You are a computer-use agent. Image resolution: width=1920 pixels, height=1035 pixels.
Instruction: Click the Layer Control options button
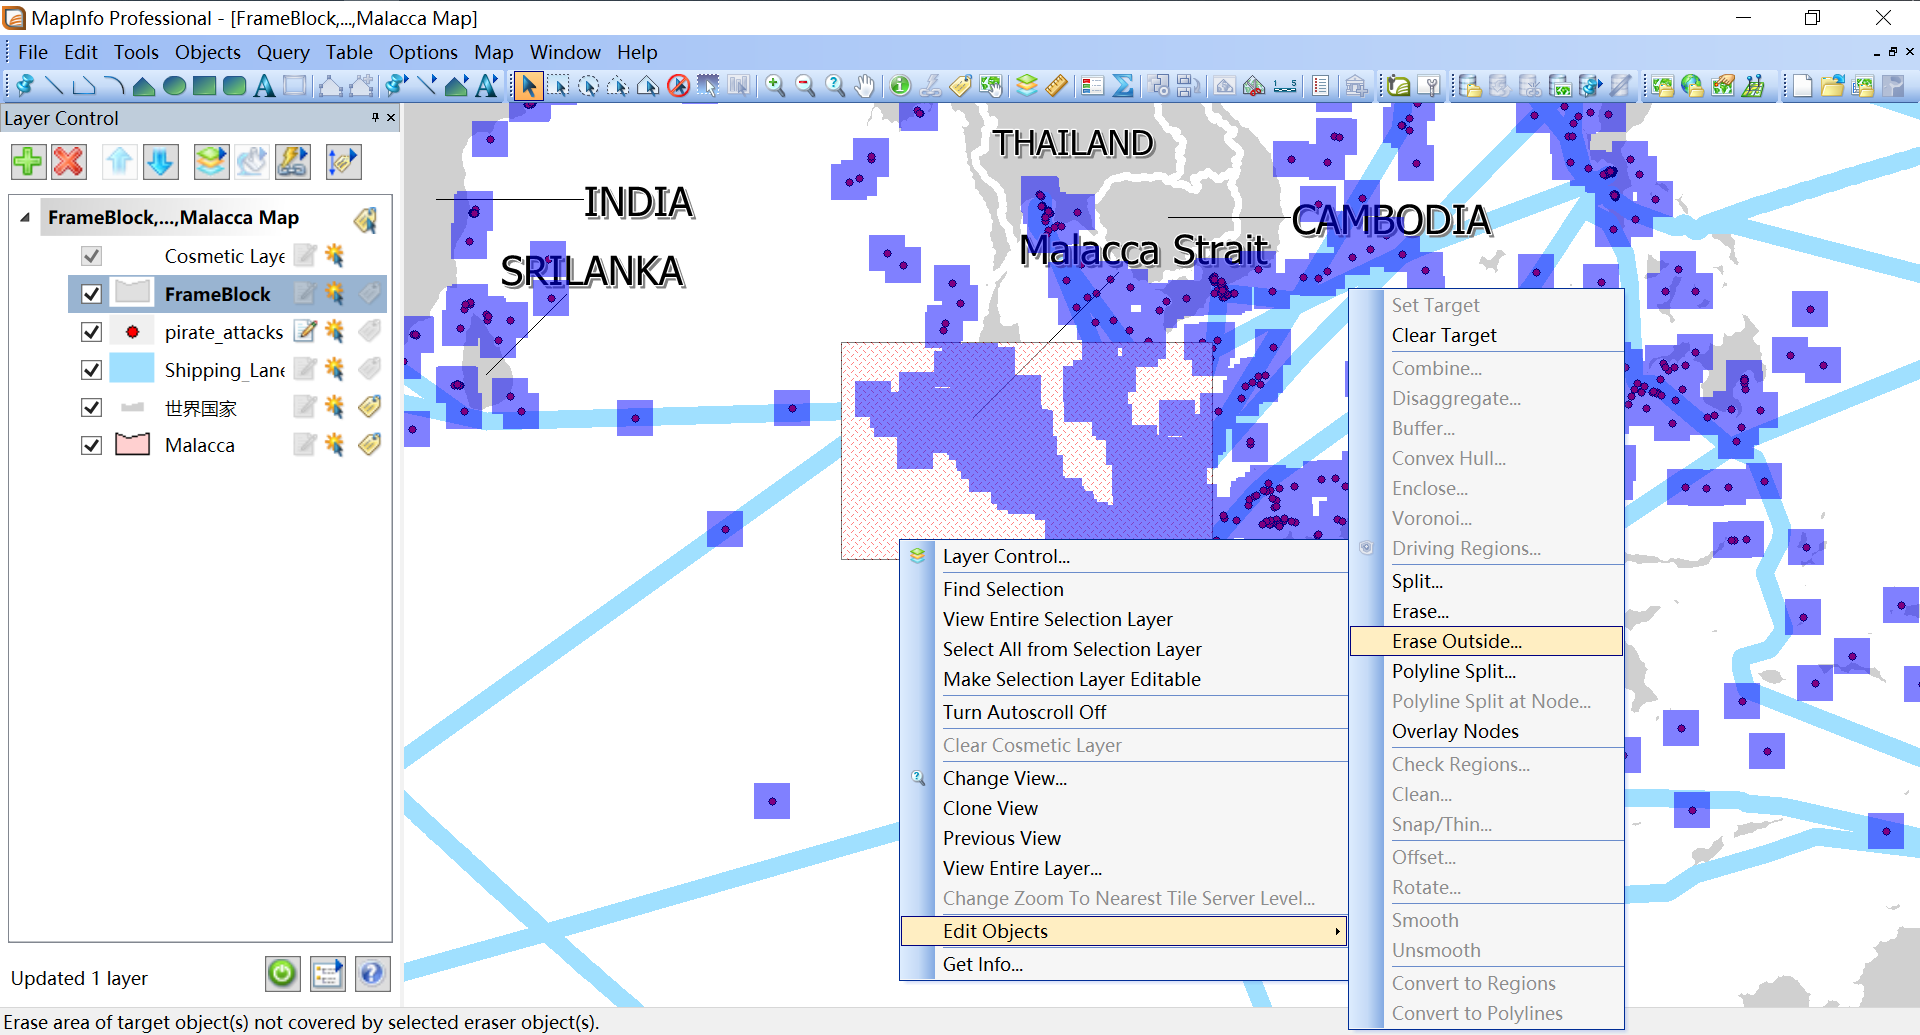pyautogui.click(x=327, y=973)
